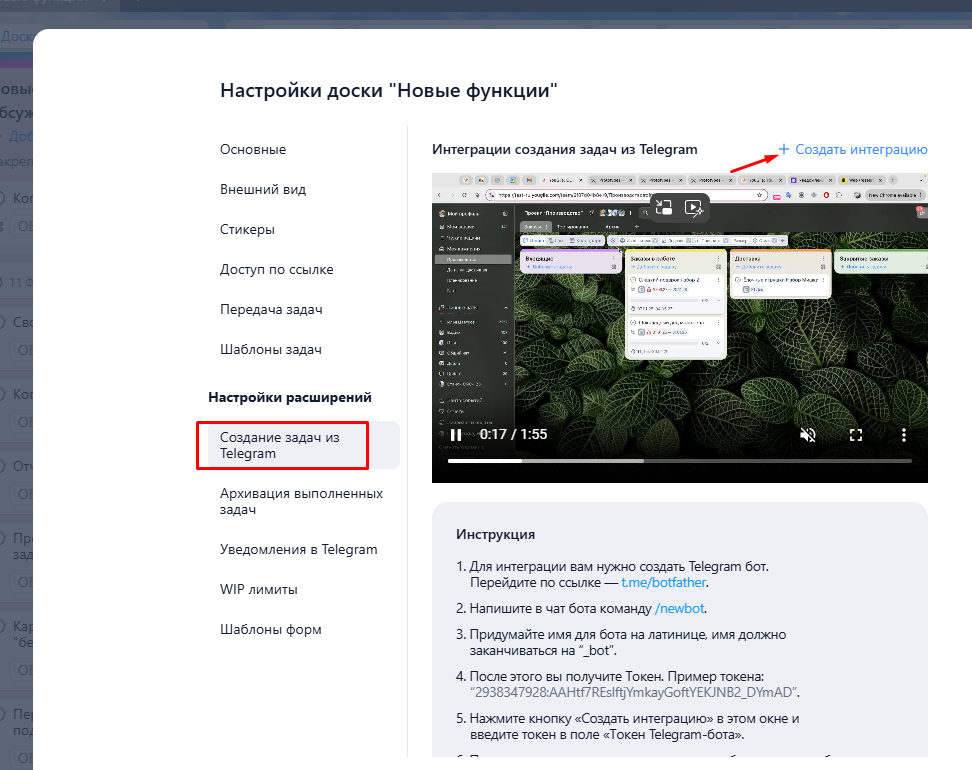Click the plus icon near Создать интеграцию
Viewport: 972px width, 770px height.
point(784,149)
